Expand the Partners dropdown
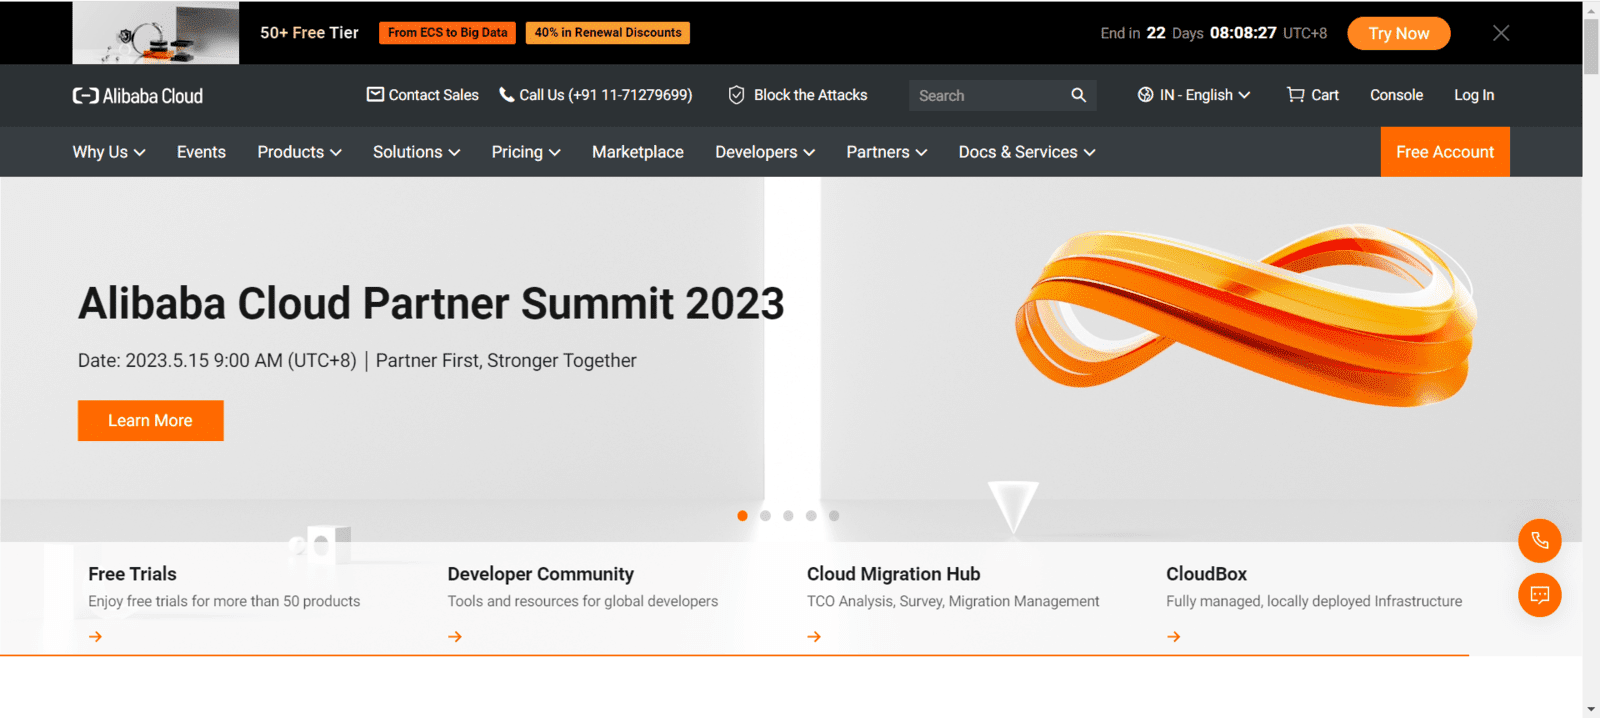The image size is (1600, 718). click(x=887, y=152)
